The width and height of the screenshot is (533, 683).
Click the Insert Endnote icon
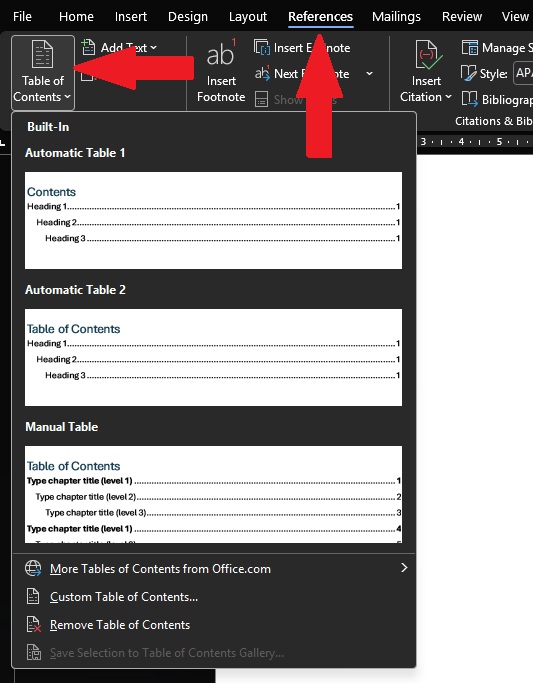coord(262,47)
